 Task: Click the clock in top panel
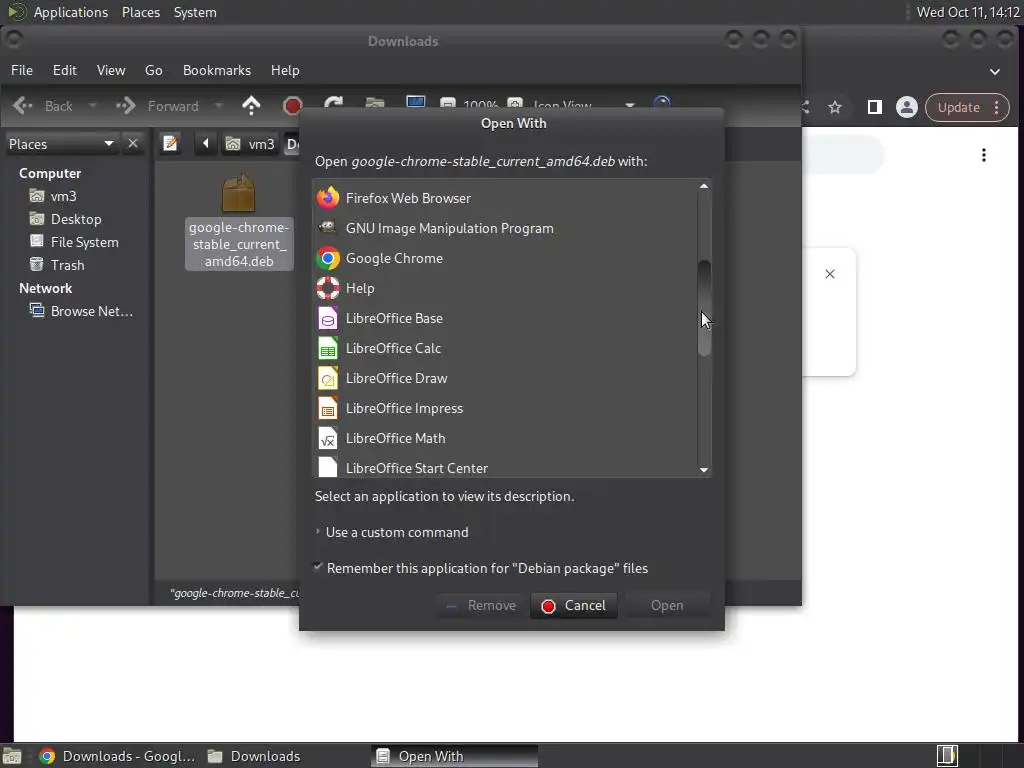pyautogui.click(x=968, y=12)
